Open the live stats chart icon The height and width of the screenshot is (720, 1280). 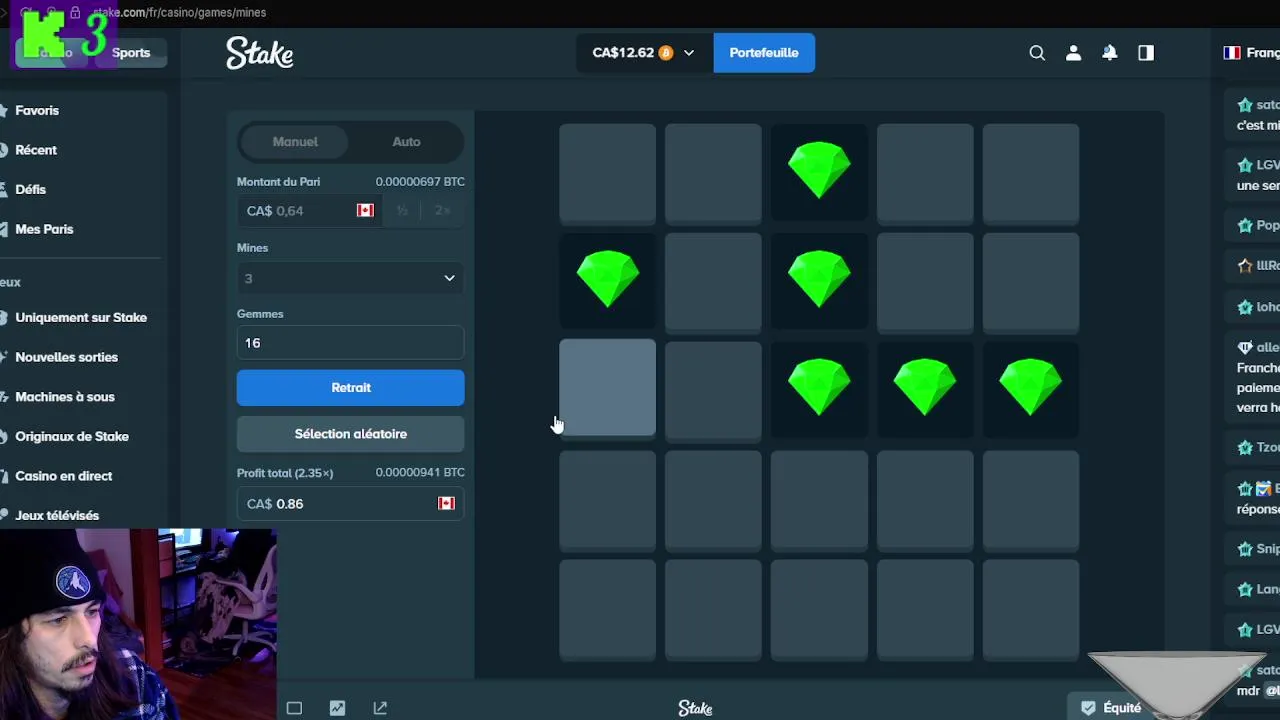click(337, 708)
